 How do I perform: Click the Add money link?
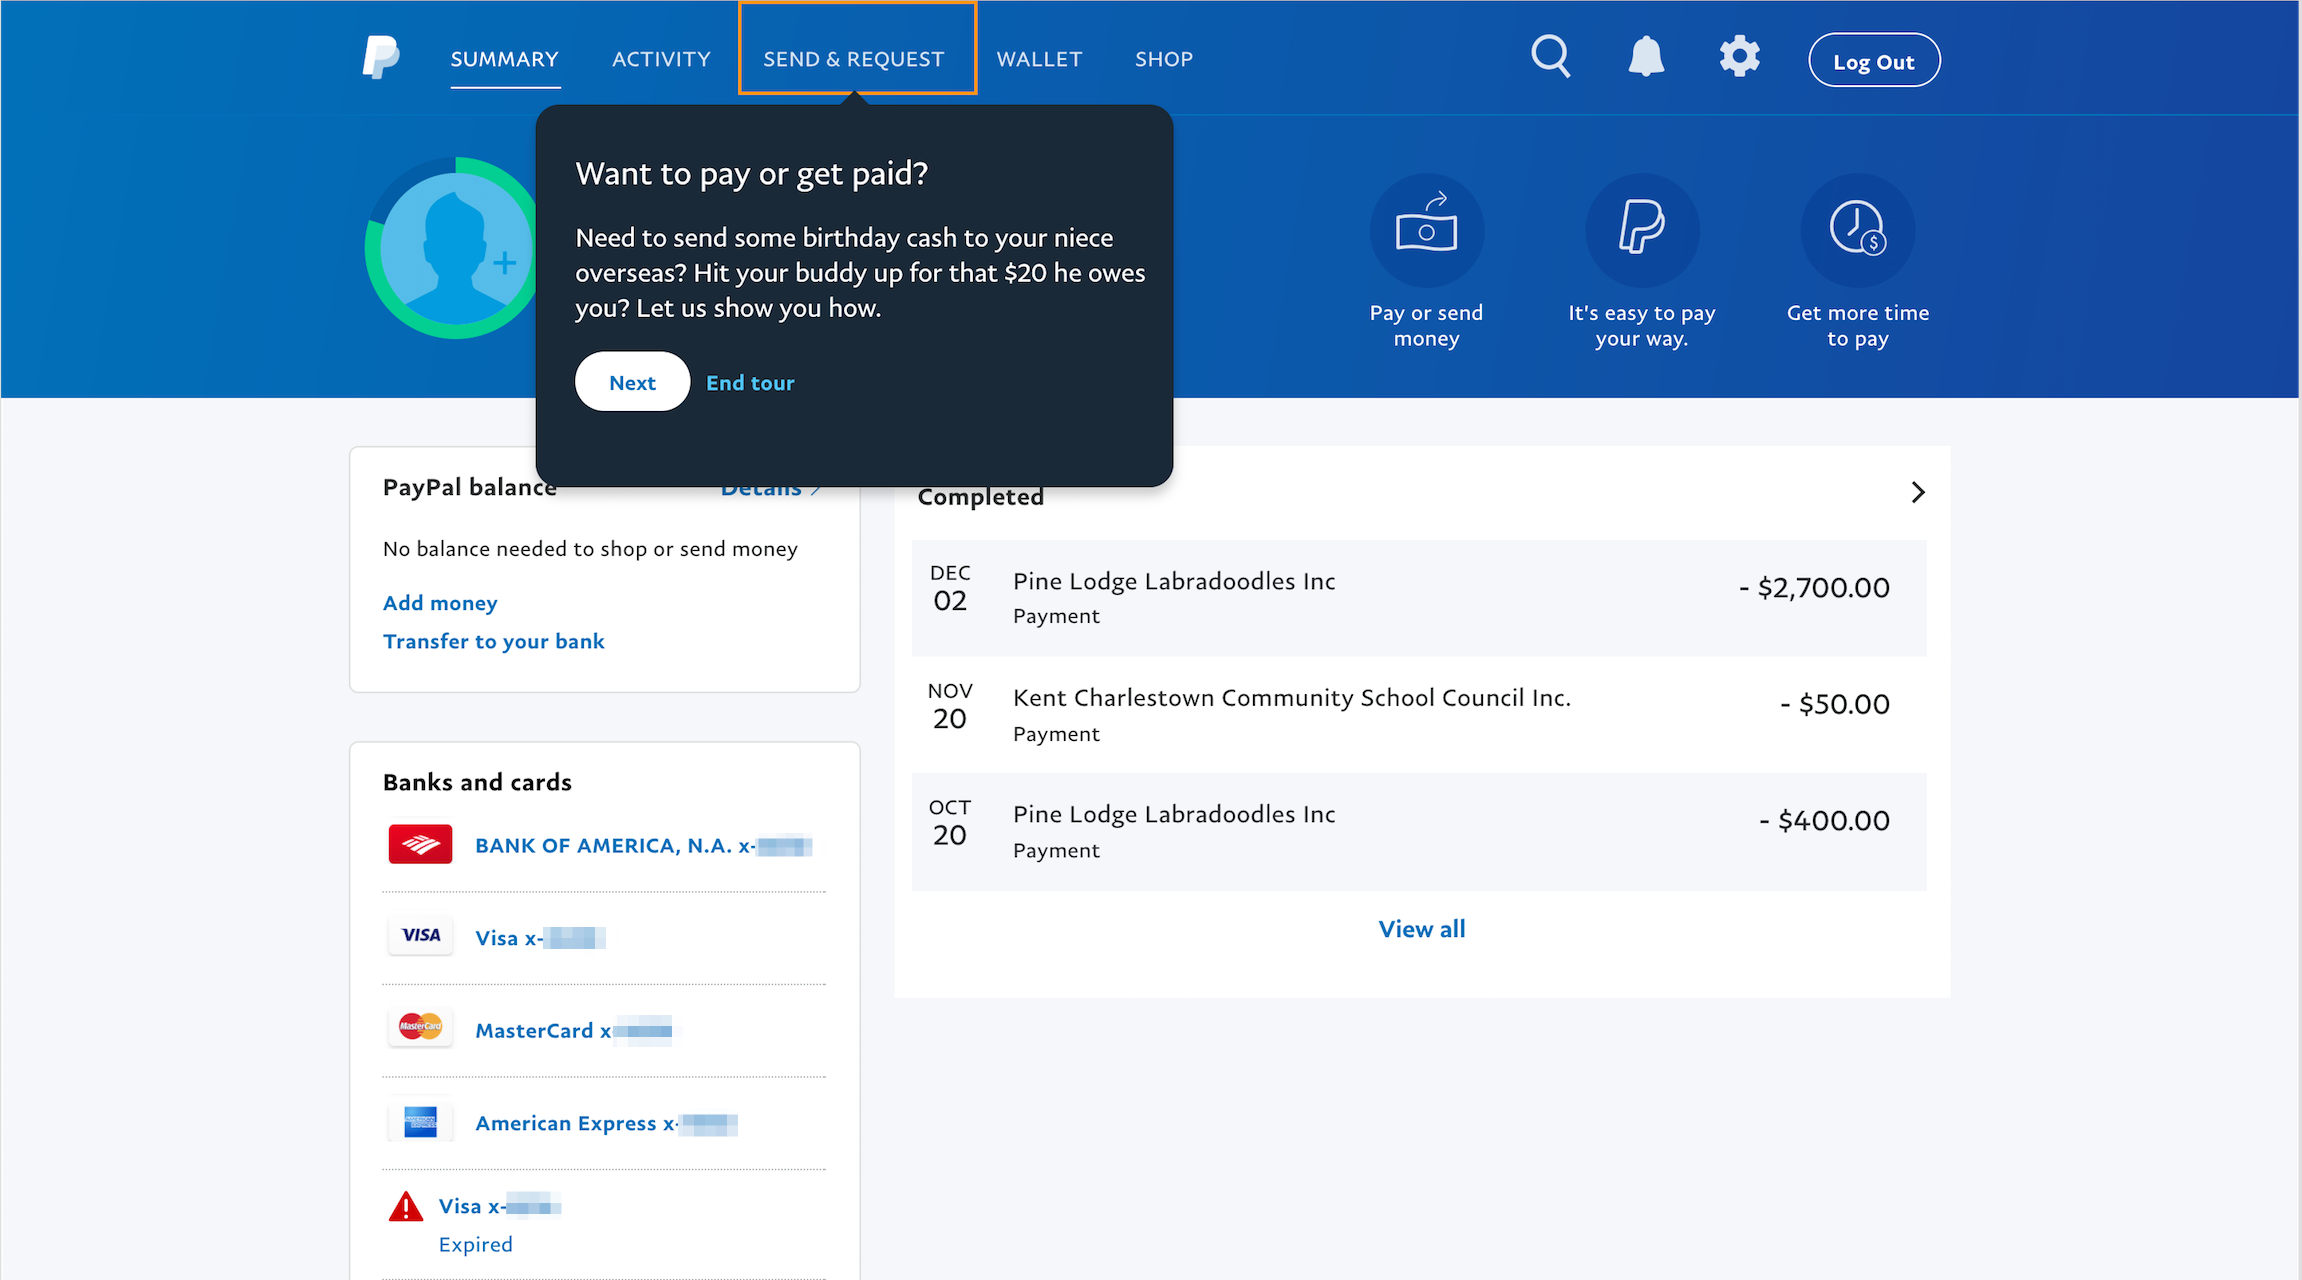tap(440, 603)
